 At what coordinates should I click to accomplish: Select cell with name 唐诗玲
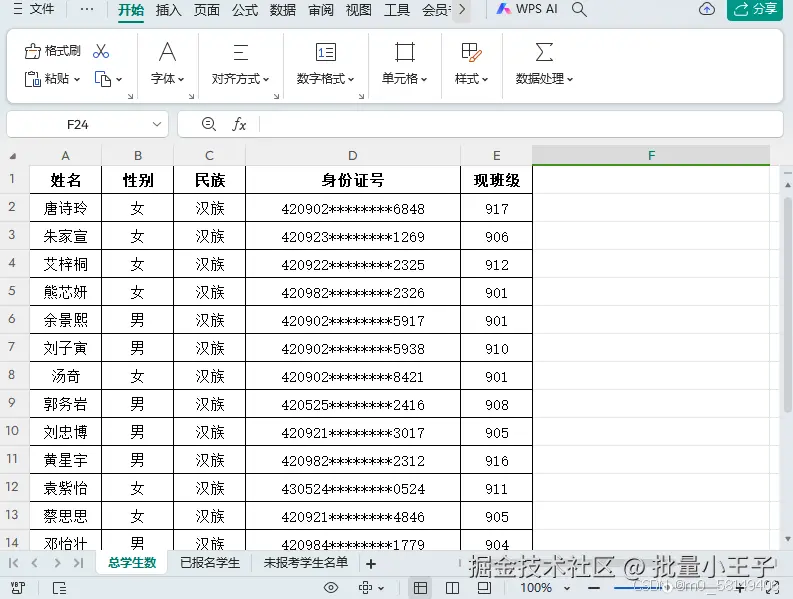point(65,208)
